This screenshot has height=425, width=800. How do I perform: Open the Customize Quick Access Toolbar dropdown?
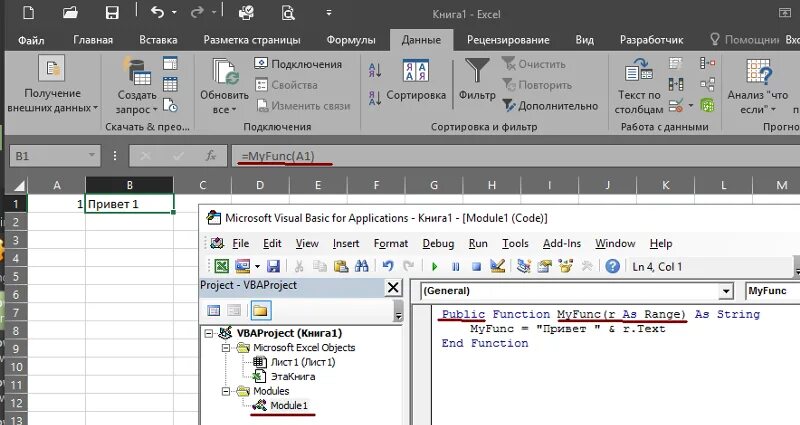coord(329,13)
